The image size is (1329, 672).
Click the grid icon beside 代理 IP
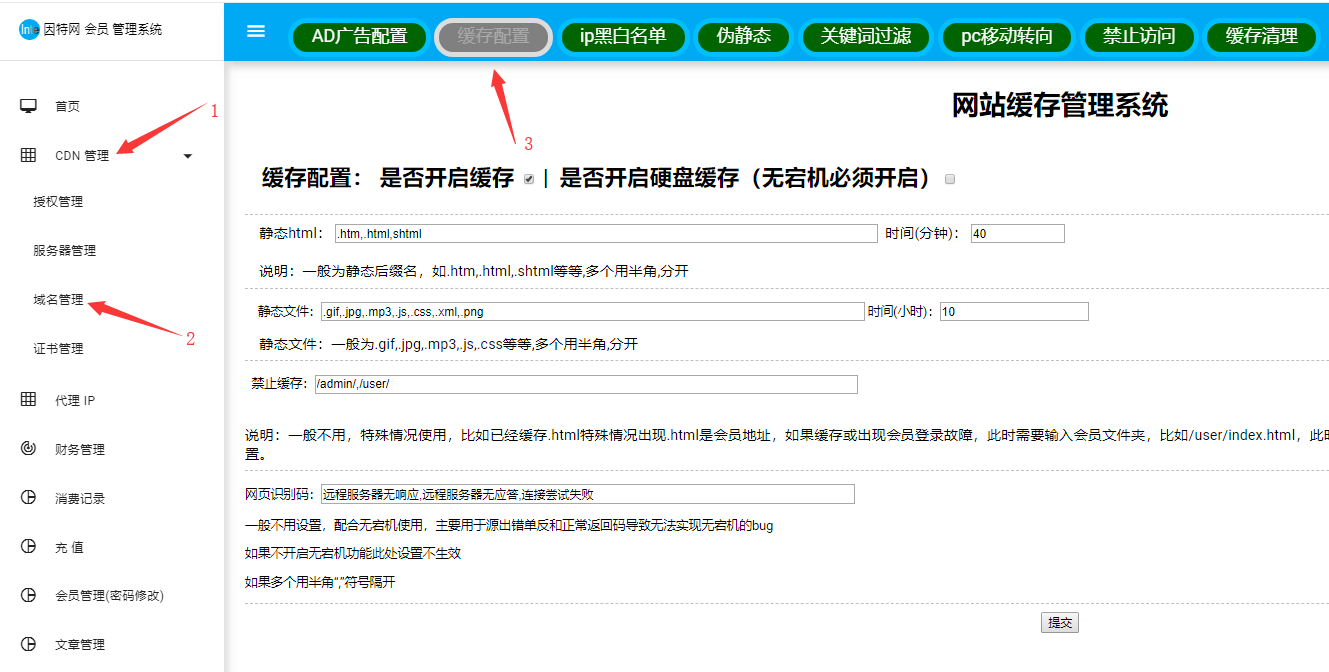click(x=29, y=400)
